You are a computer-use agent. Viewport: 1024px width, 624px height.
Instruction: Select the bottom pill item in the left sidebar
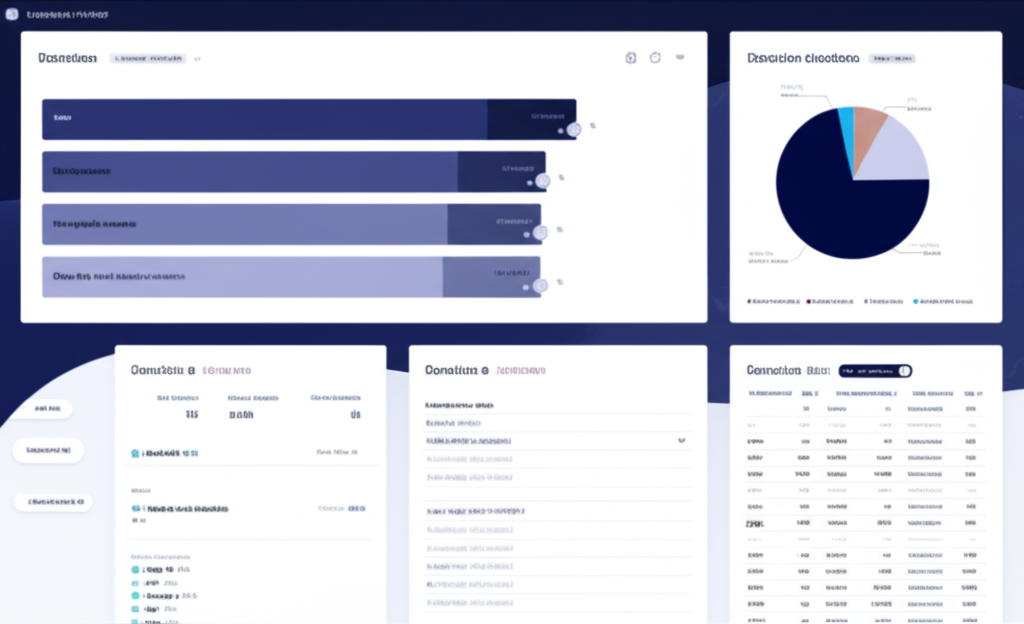click(x=53, y=501)
